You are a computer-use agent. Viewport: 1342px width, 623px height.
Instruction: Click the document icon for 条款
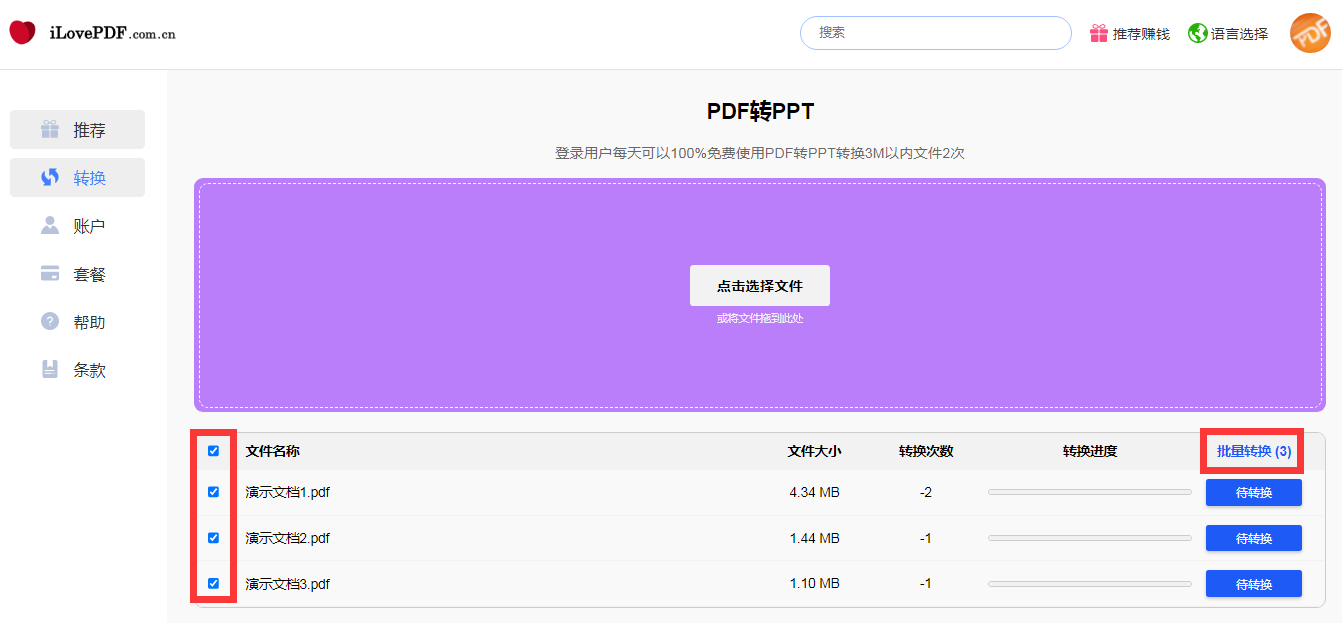(50, 370)
